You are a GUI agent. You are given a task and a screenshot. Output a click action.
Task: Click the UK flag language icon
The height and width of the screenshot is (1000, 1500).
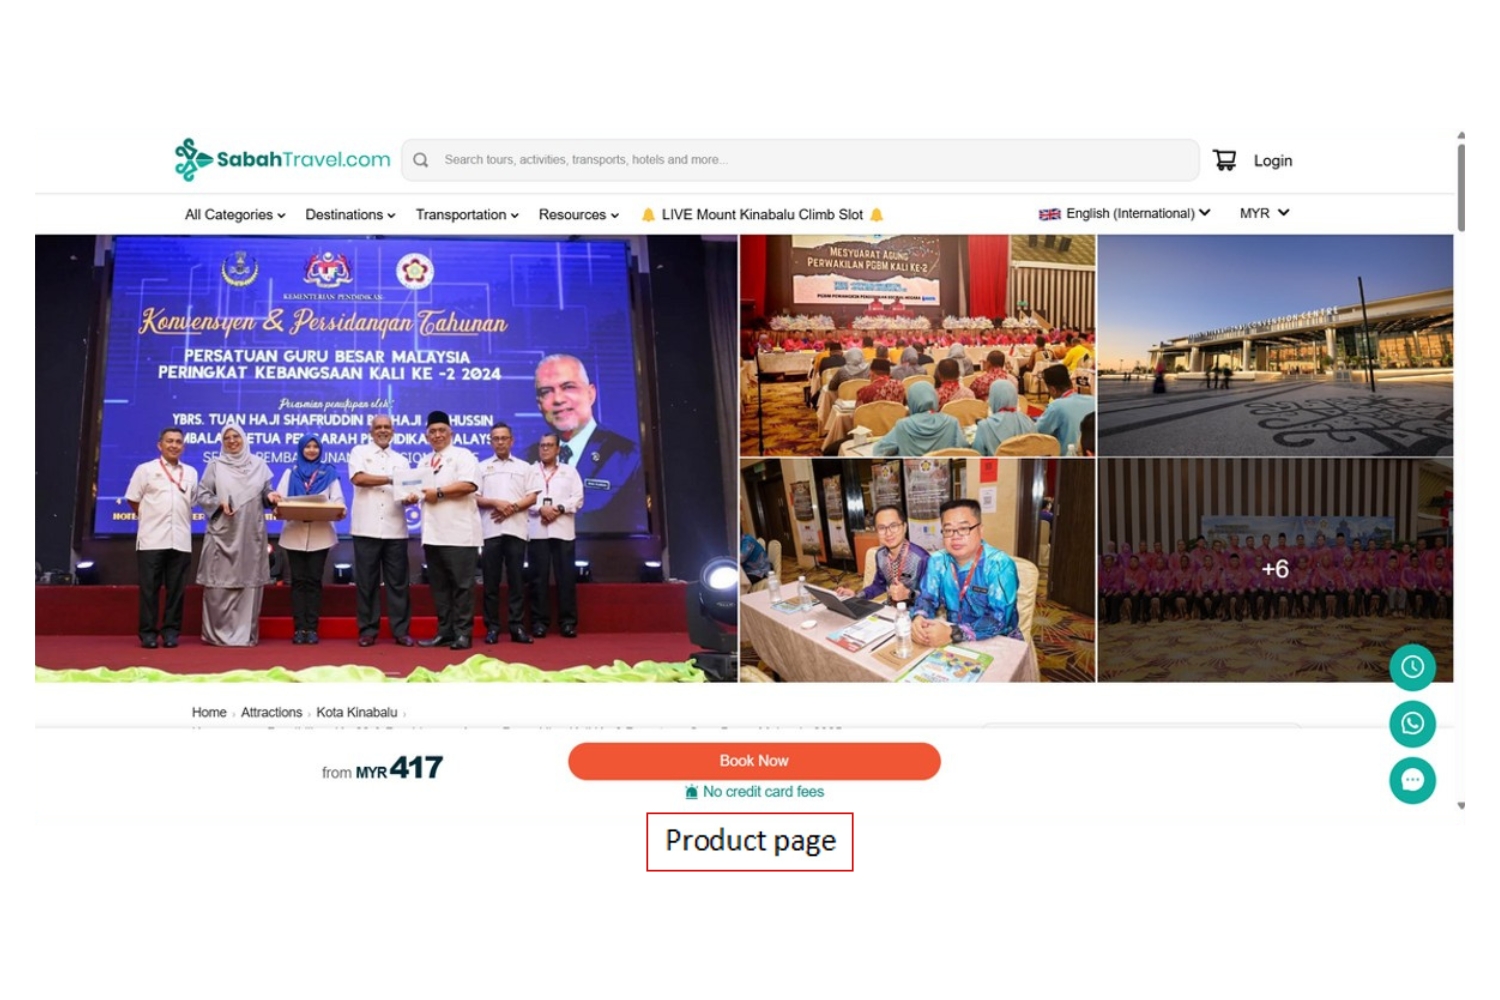(1049, 214)
